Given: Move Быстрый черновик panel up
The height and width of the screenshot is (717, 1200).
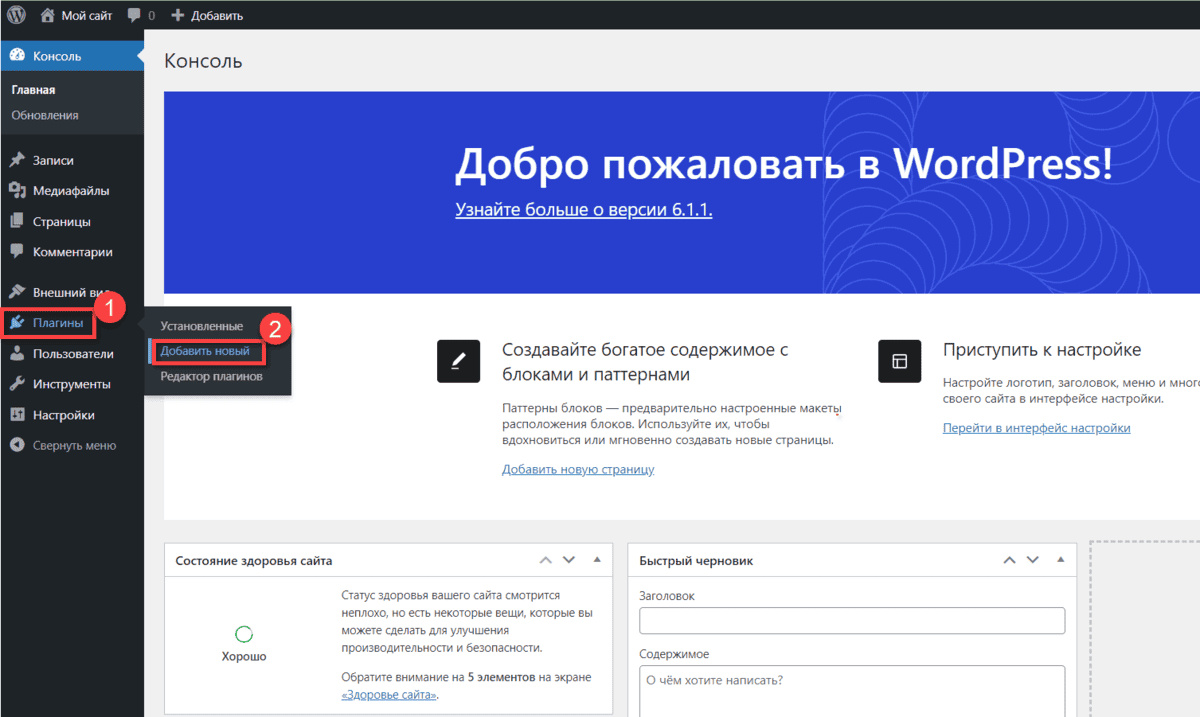Looking at the screenshot, I should click(1010, 560).
